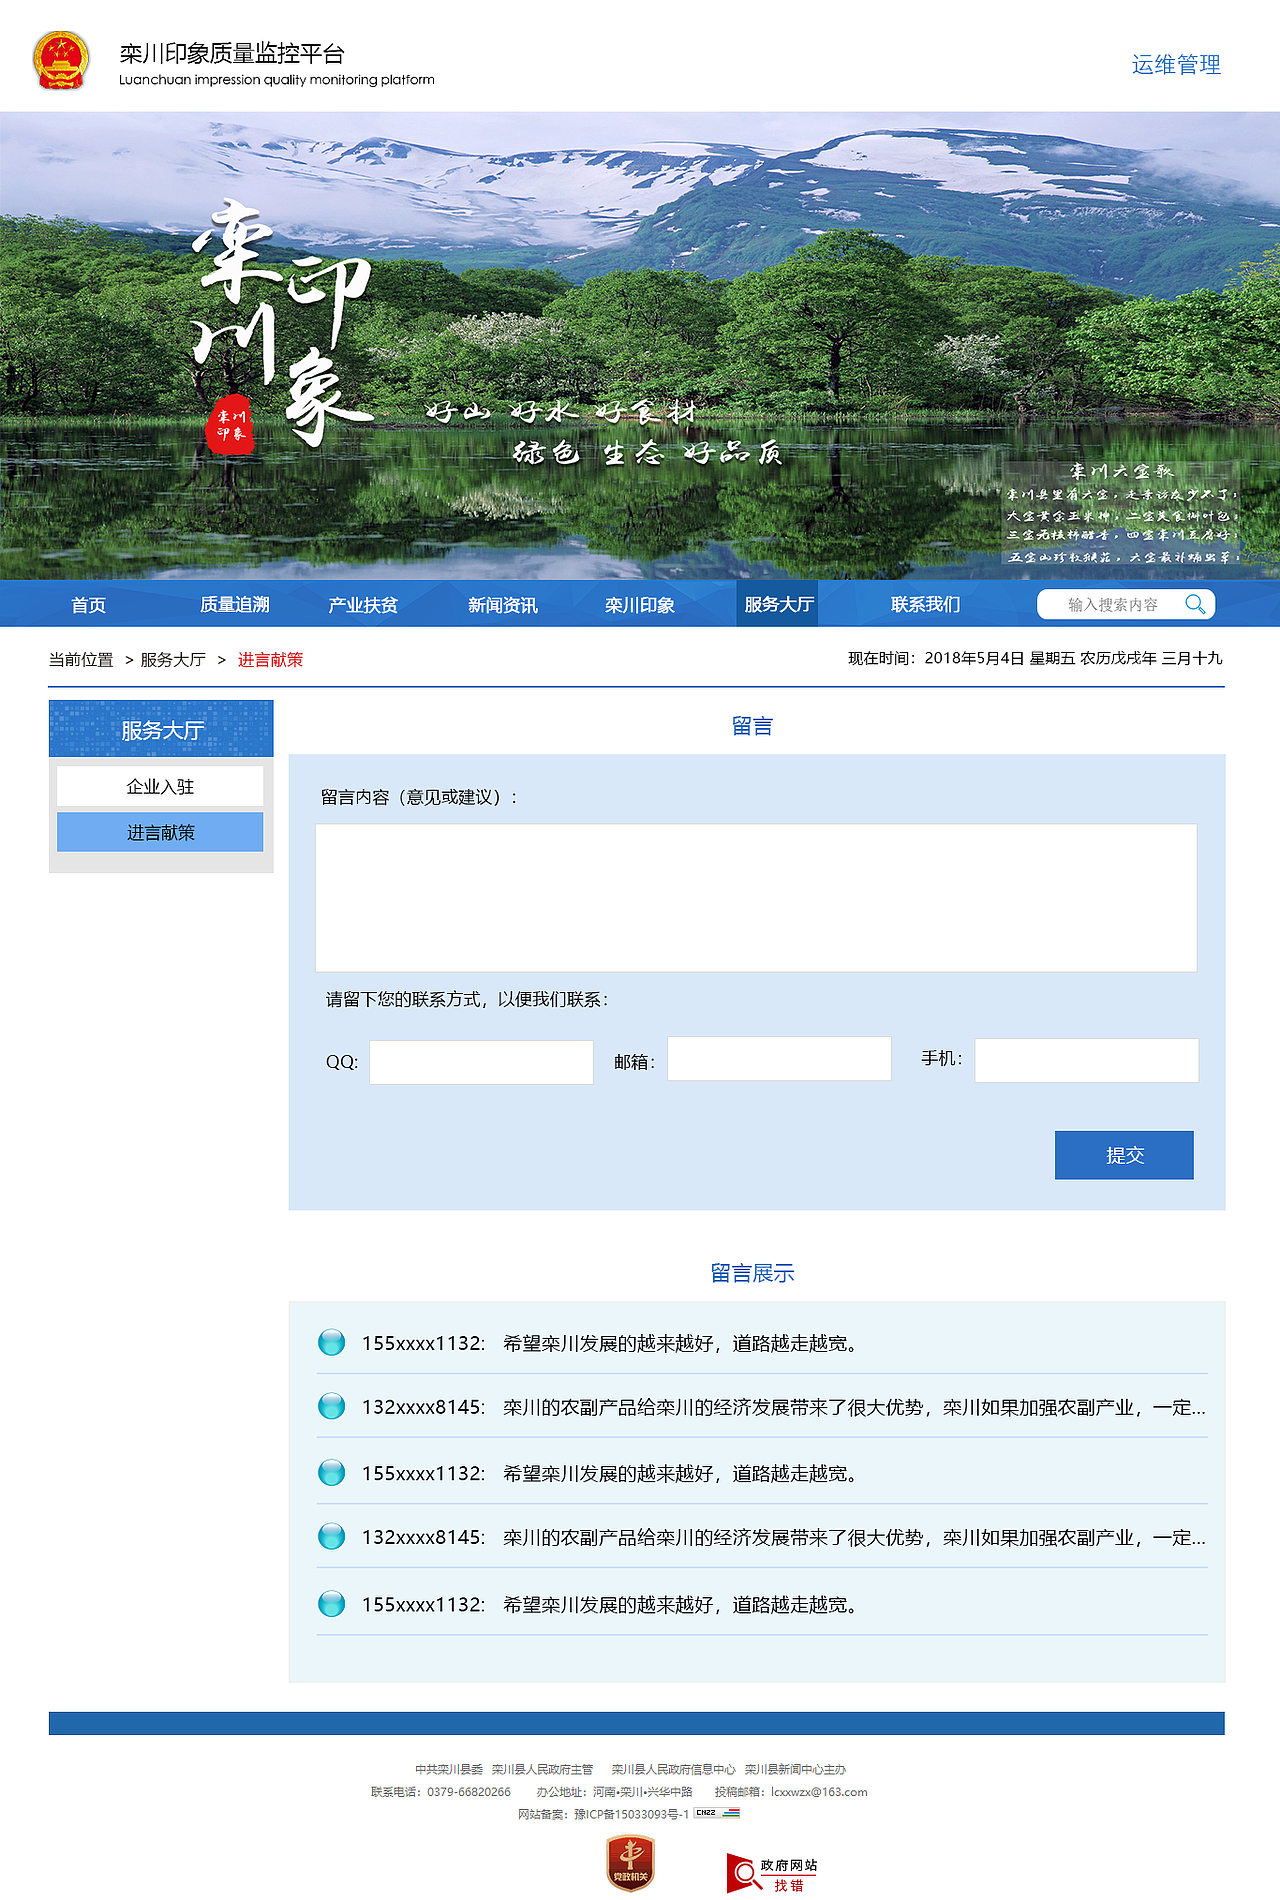This screenshot has height=1900, width=1280.
Task: Click the 栾川县人民政府信息中心 footer text
Action: tap(673, 1769)
